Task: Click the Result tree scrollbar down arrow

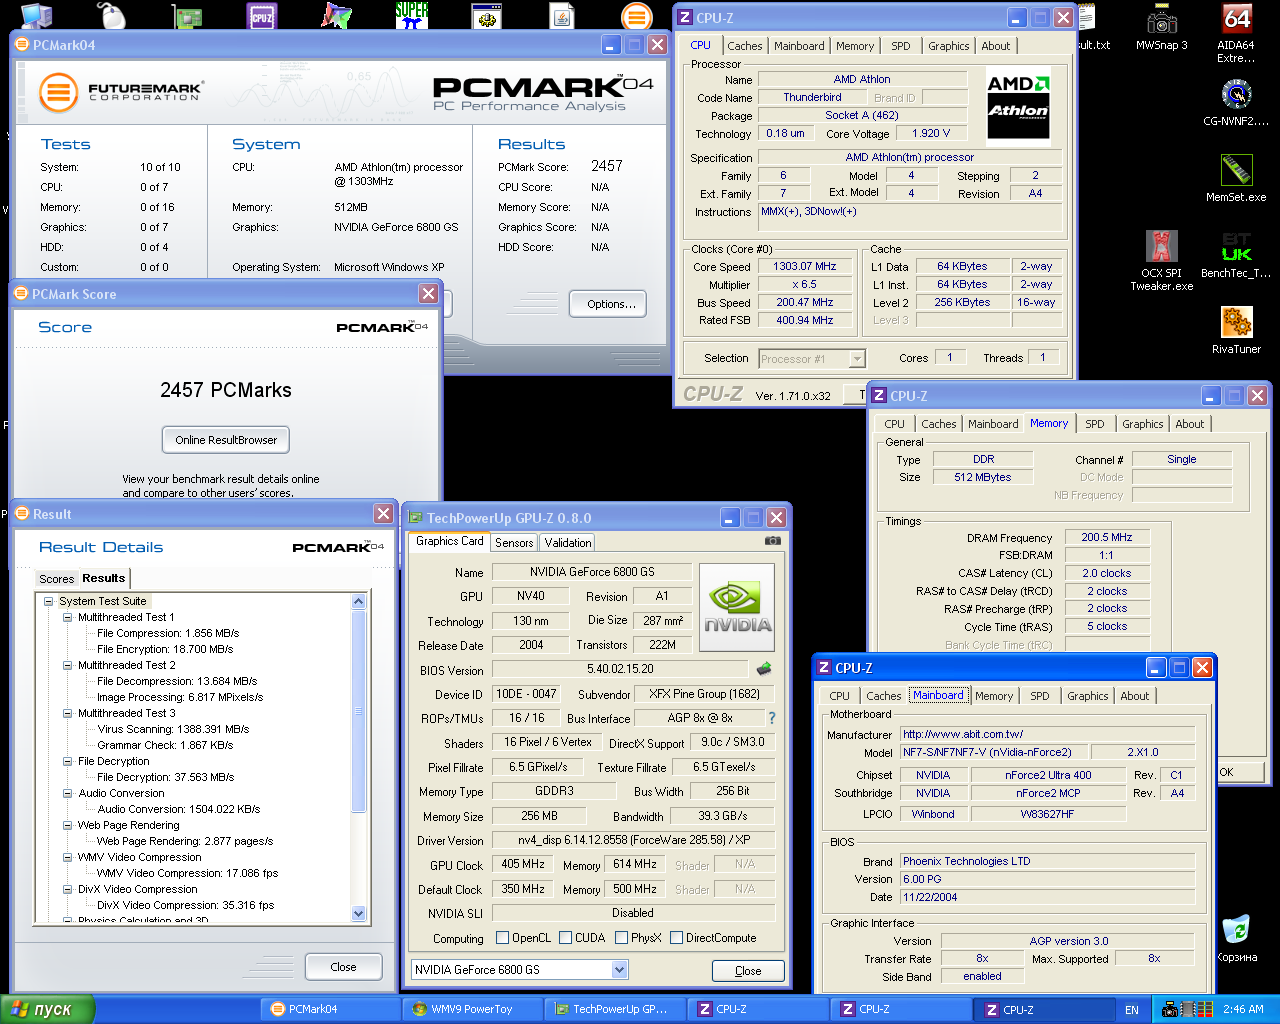Action: pos(359,913)
